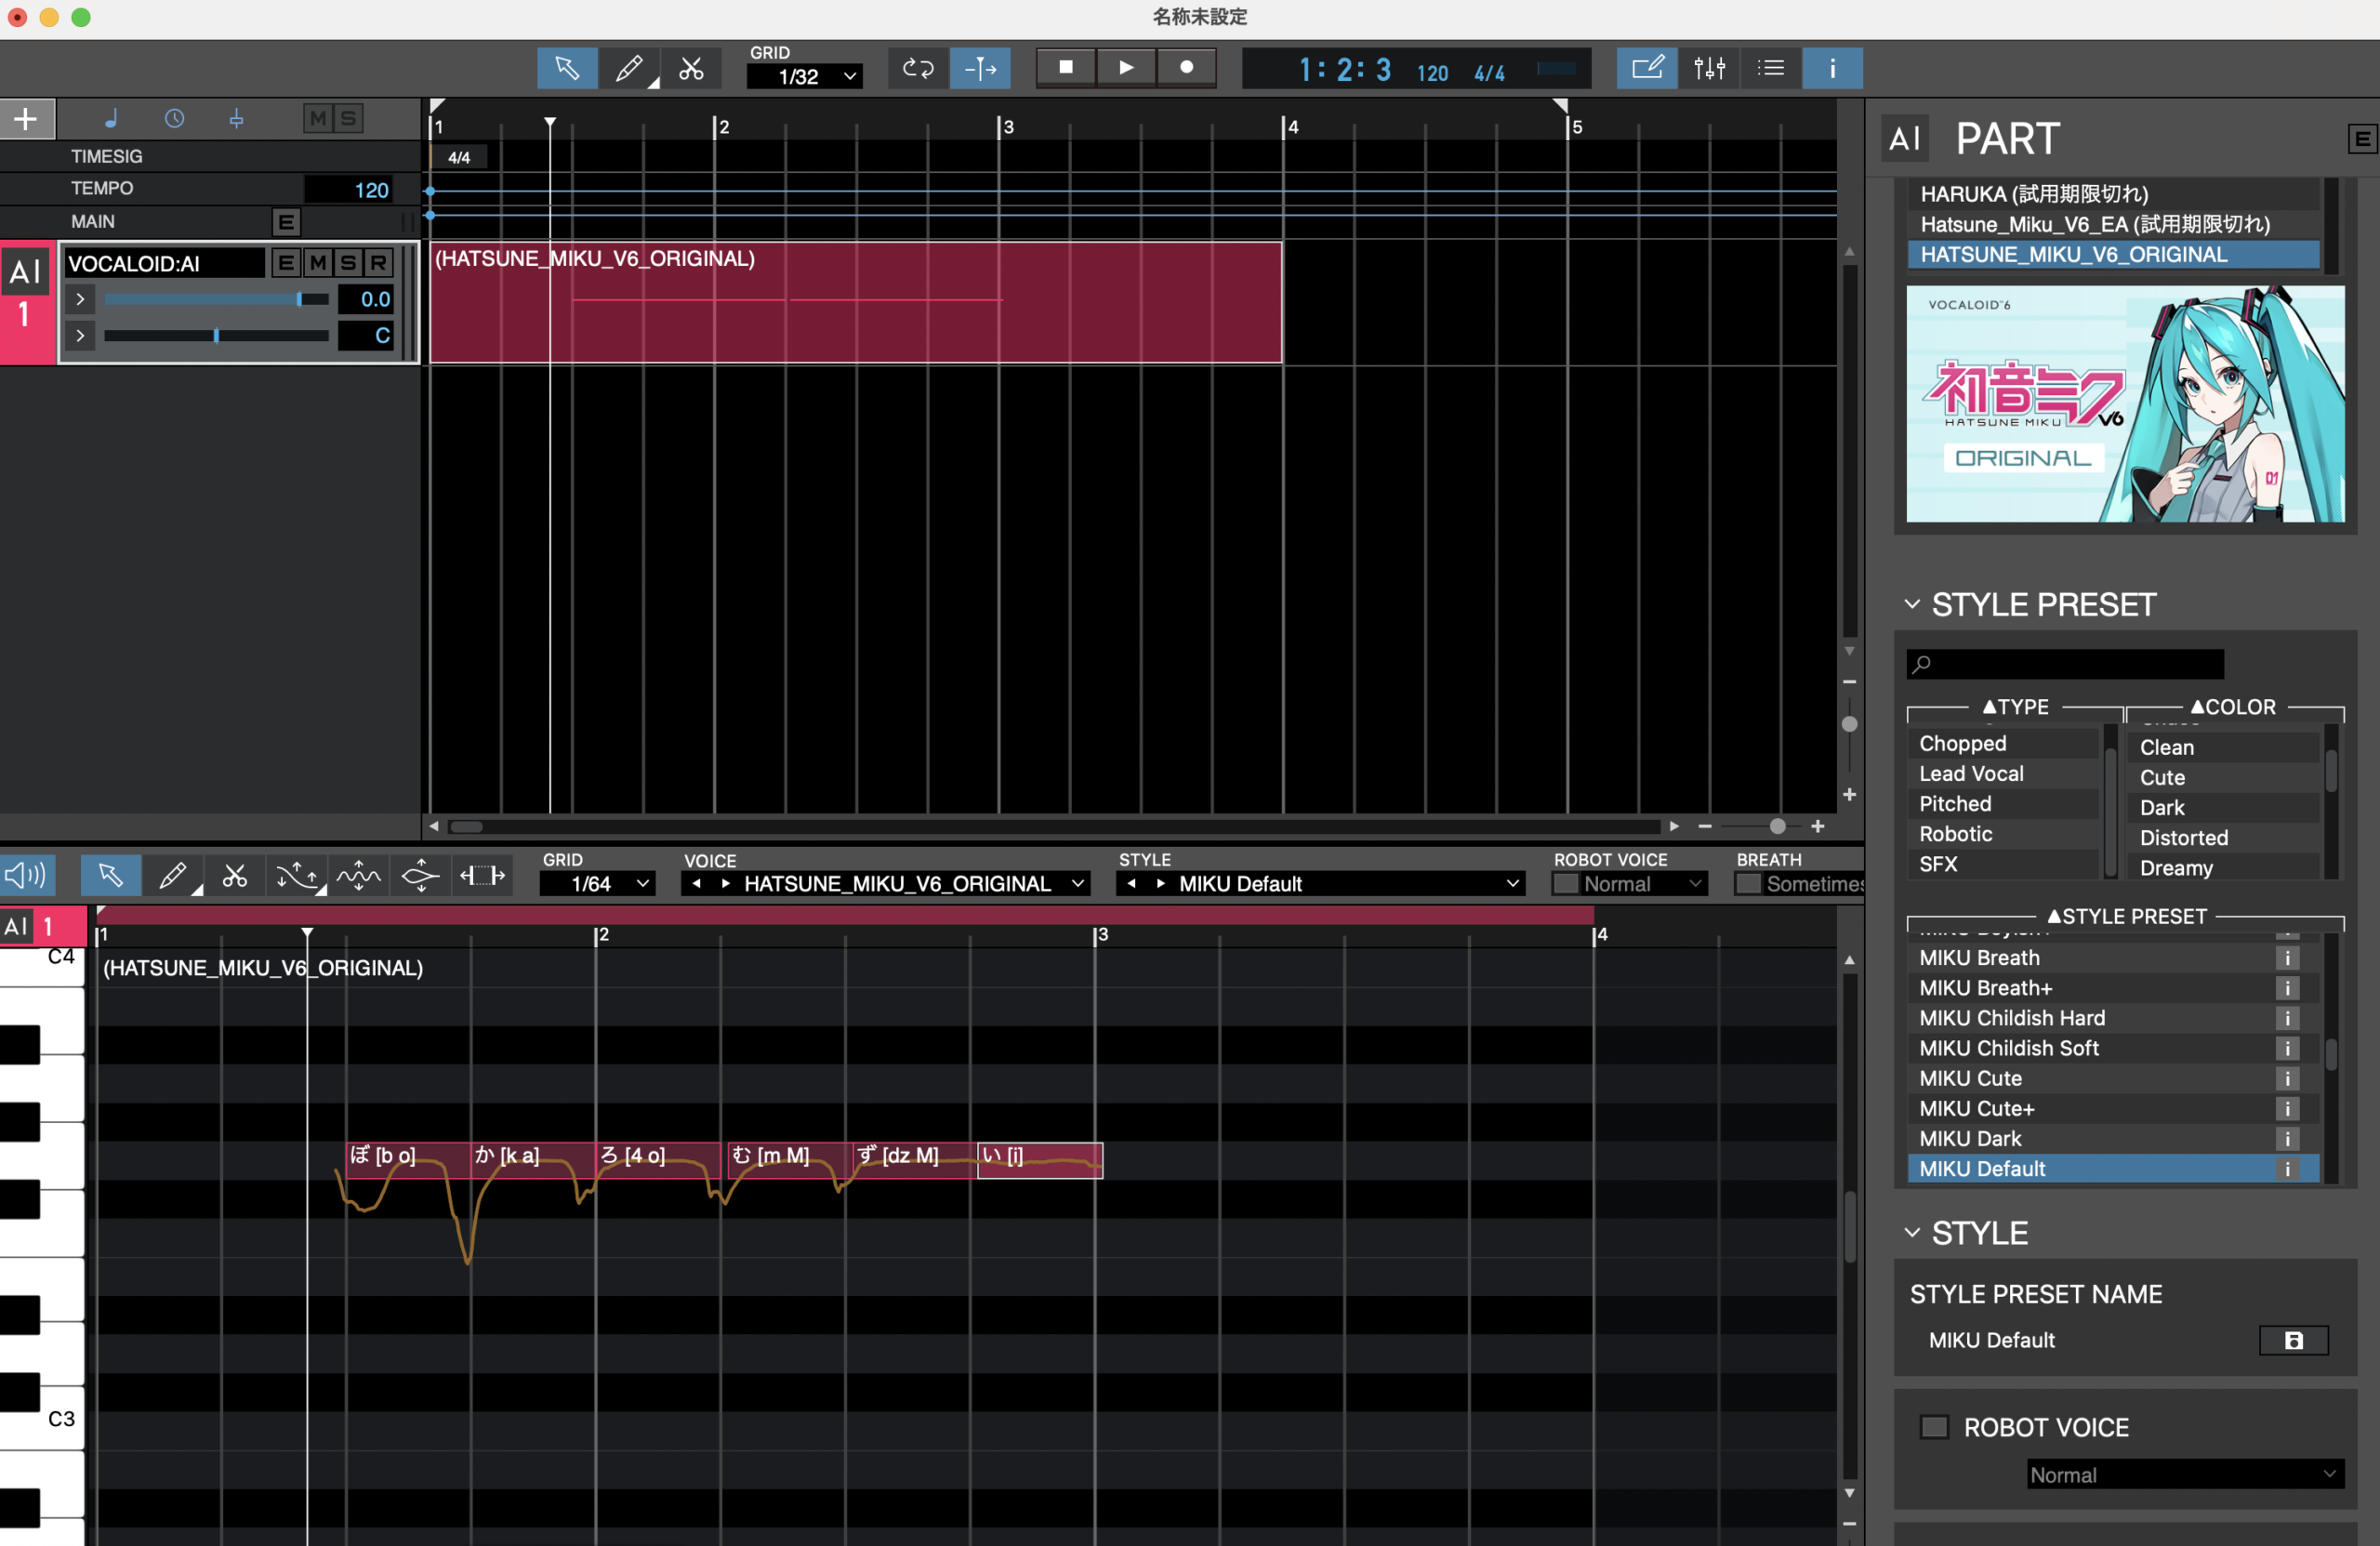
Task: Select the HATSUNE_MIKU_V6_ORIGINAL part in track area
Action: click(856, 302)
